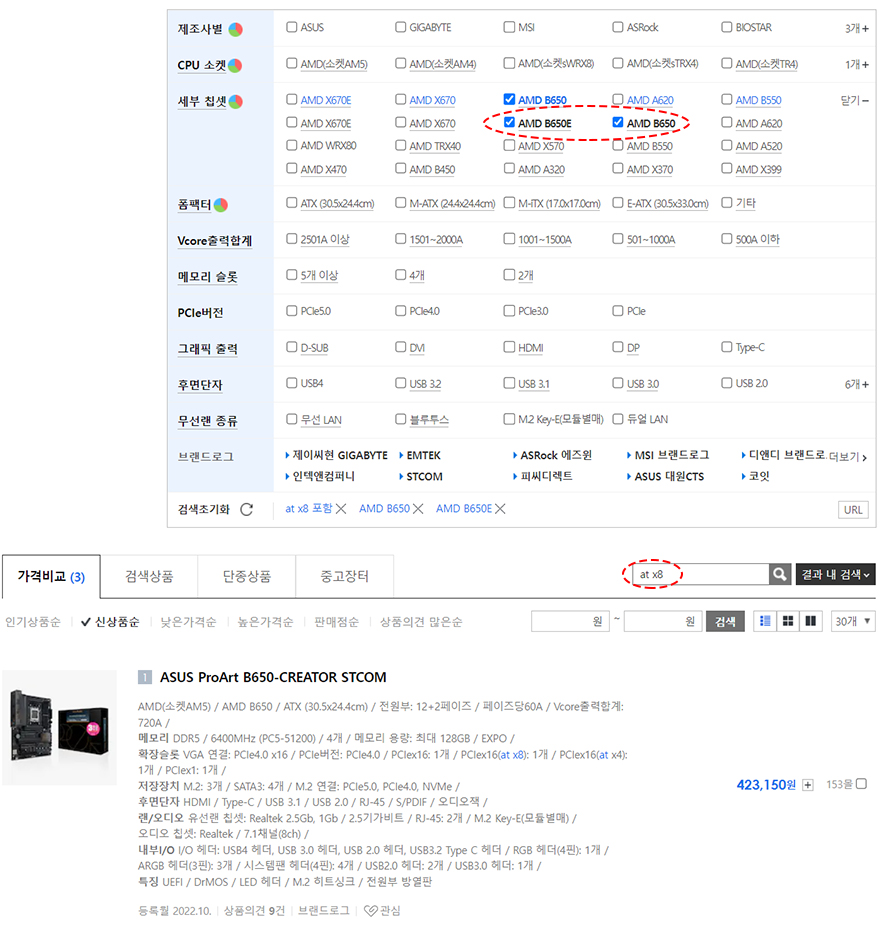Open ASUS ProArt B650-CREATOR product thumbnail

[x=59, y=727]
